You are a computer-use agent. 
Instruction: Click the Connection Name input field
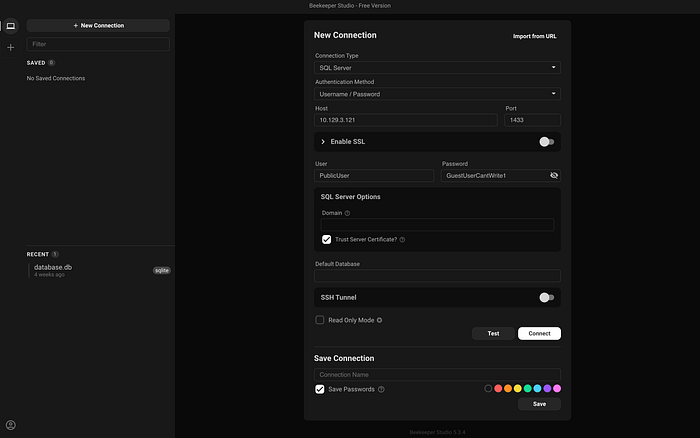tap(437, 375)
